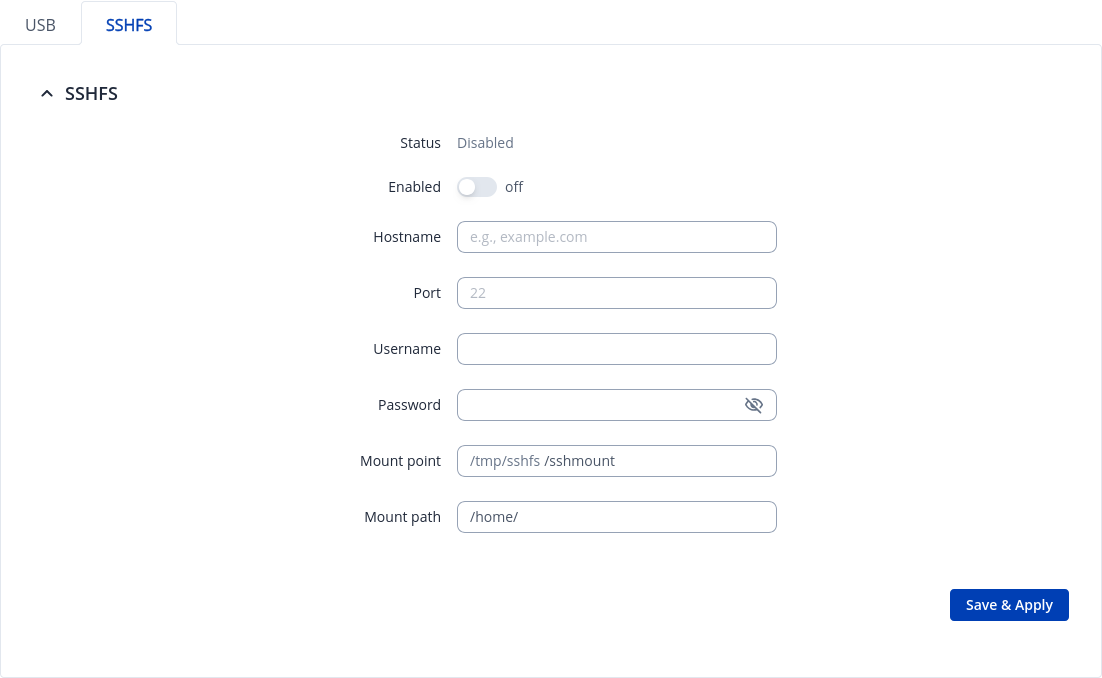Viewport: 1102px width, 678px height.
Task: Select the Username text box
Action: click(616, 349)
